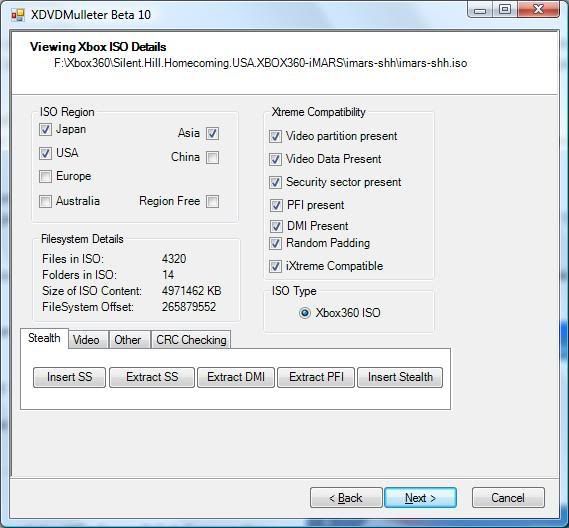
Task: Maximize the XDVDMulleter window
Action: tap(505, 9)
